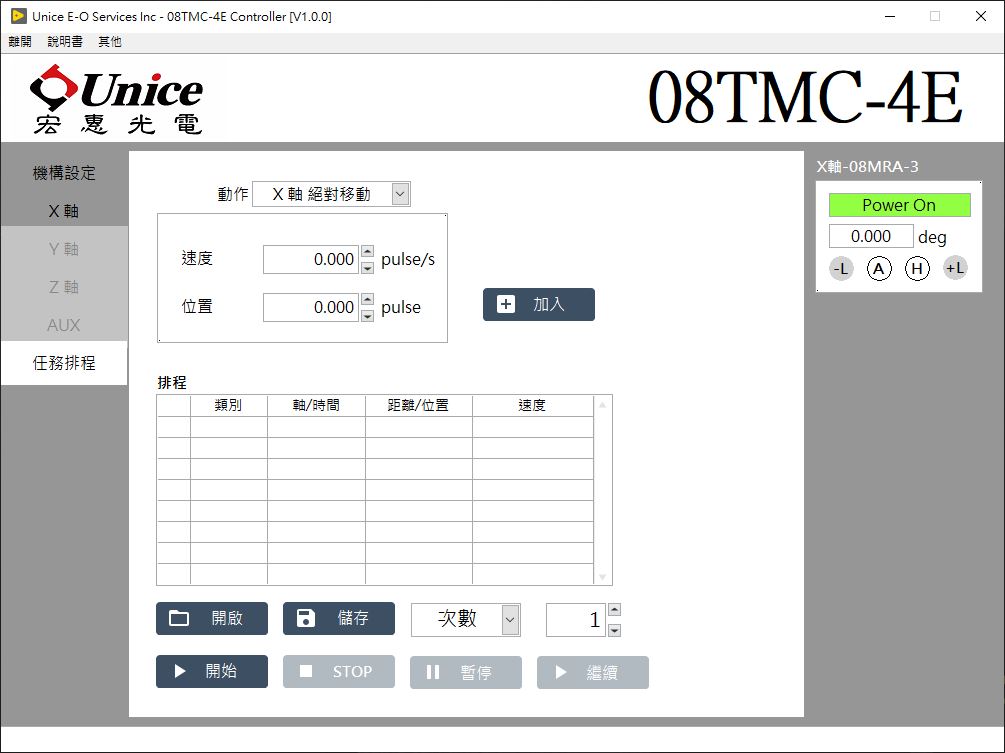Screen dimensions: 1005x753
Task: Increase the 位置 position value
Action: click(x=367, y=299)
